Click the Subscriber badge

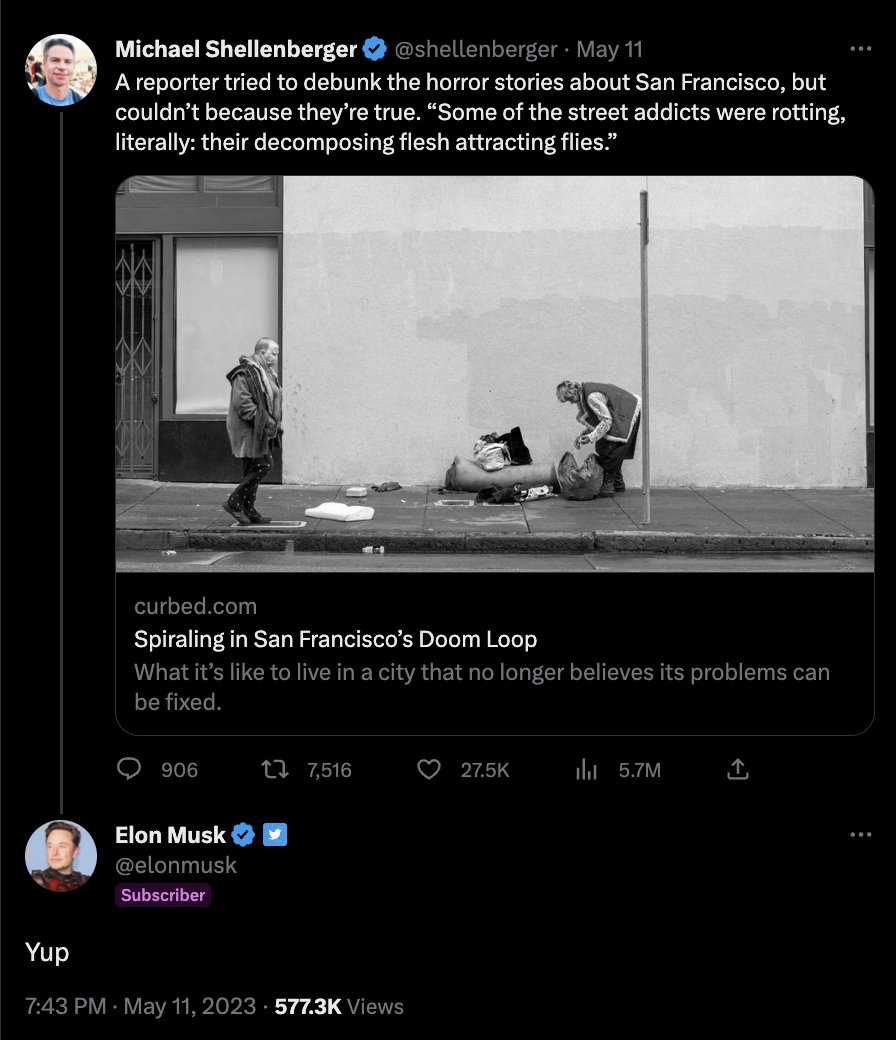click(x=163, y=895)
